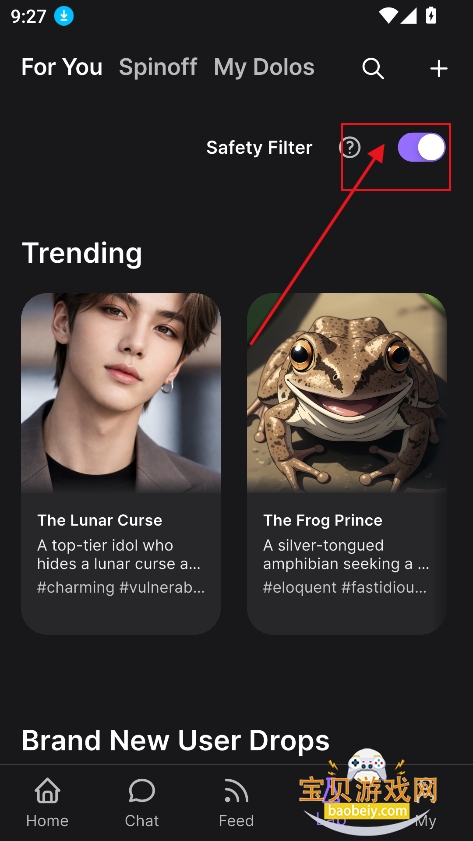
Task: Tap the #charming hashtag line
Action: [x=121, y=588]
